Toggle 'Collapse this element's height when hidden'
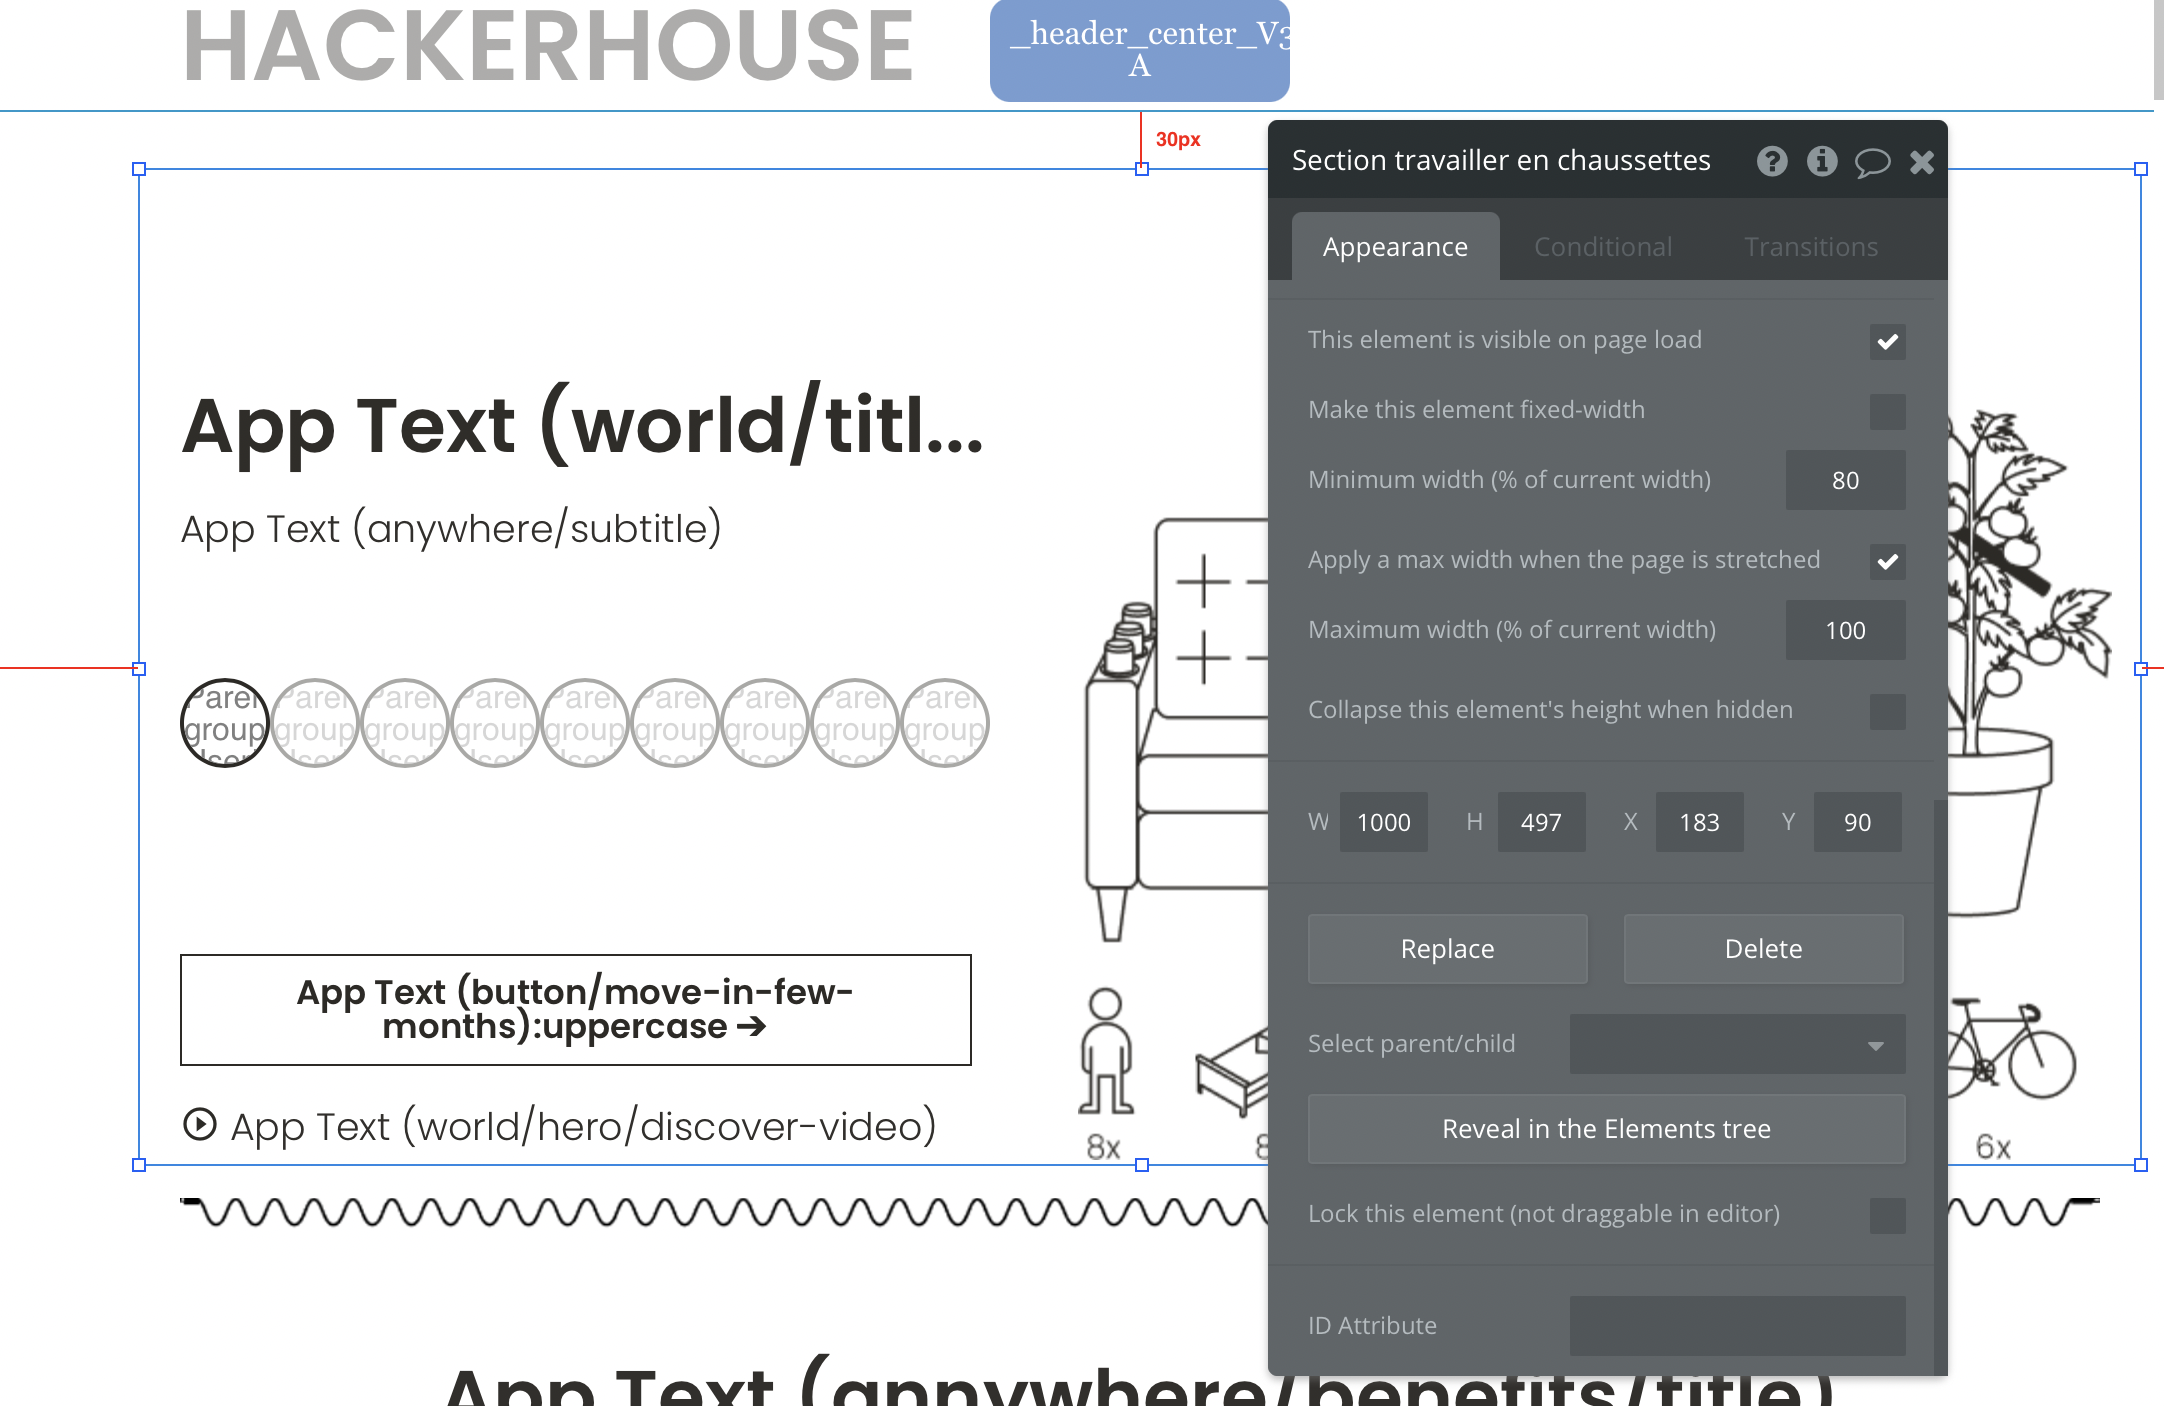The image size is (2164, 1406). point(1888,709)
